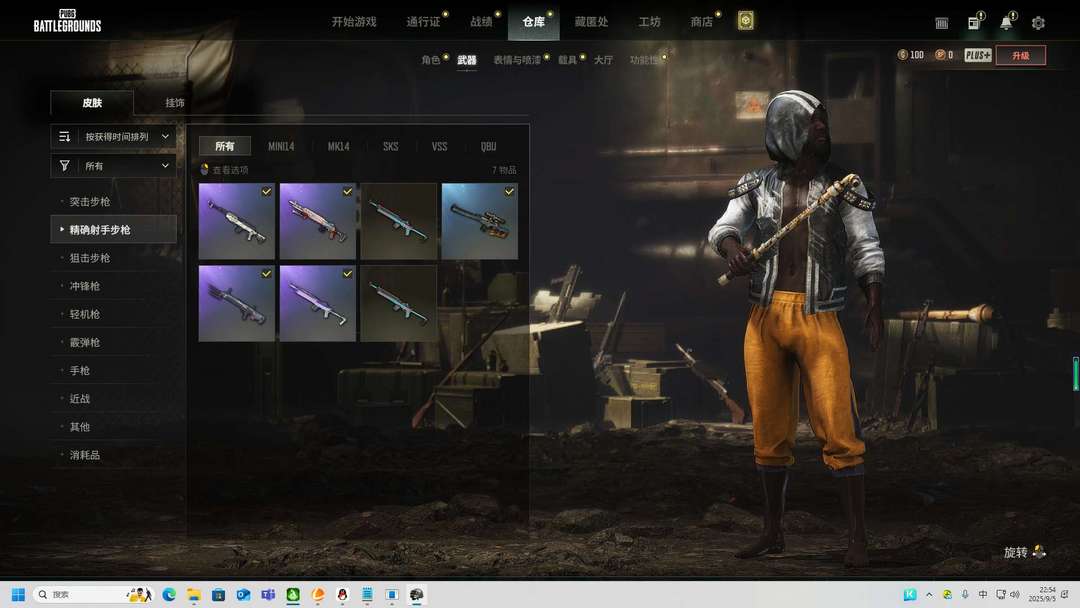
Task: Filter skins by MINI14
Action: click(281, 146)
